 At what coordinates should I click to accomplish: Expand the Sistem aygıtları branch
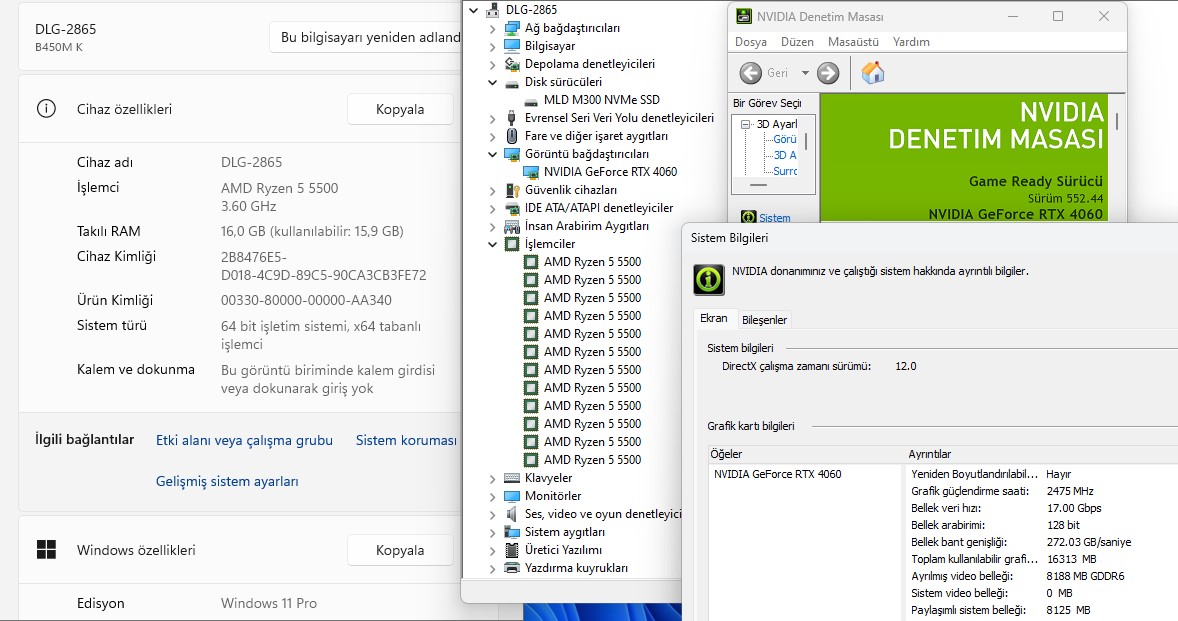493,533
